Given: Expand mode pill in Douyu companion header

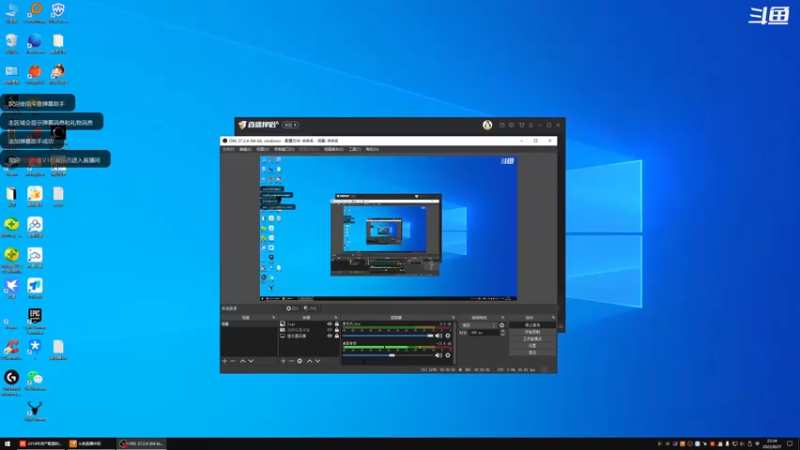Looking at the screenshot, I should click(290, 125).
